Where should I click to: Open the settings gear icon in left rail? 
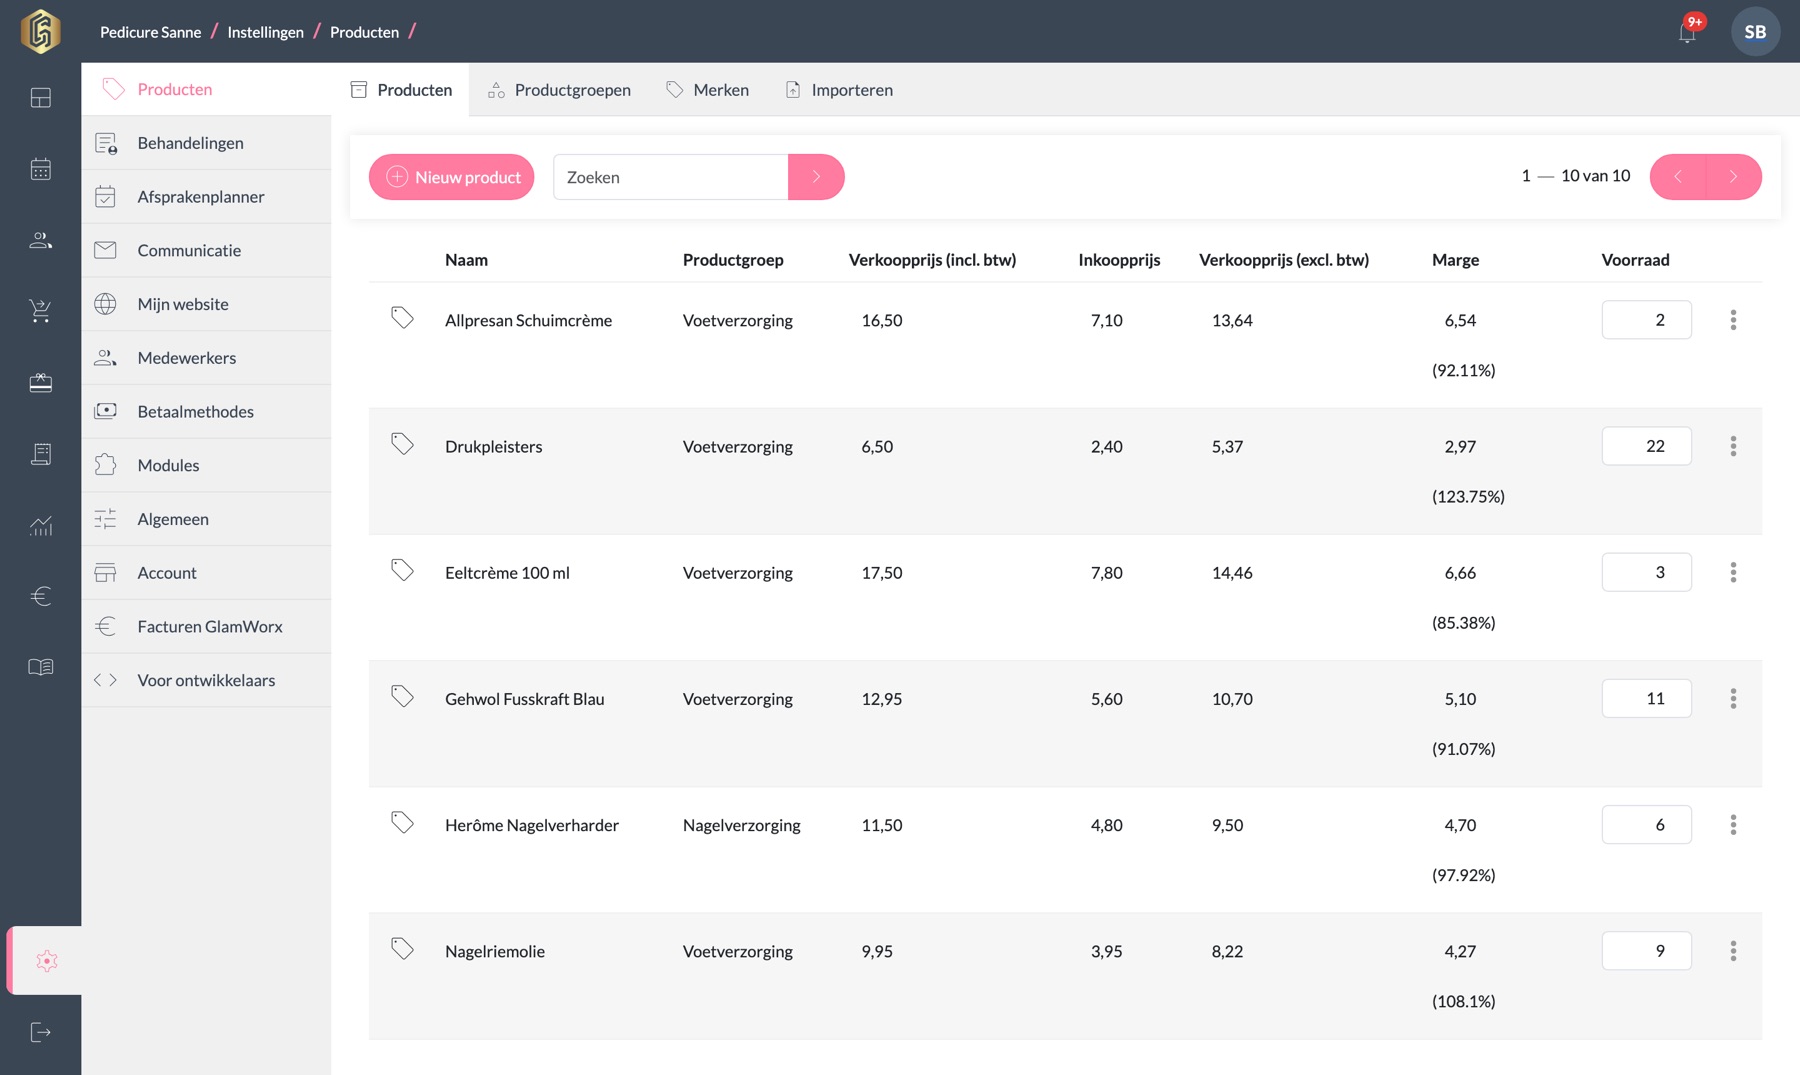[46, 960]
